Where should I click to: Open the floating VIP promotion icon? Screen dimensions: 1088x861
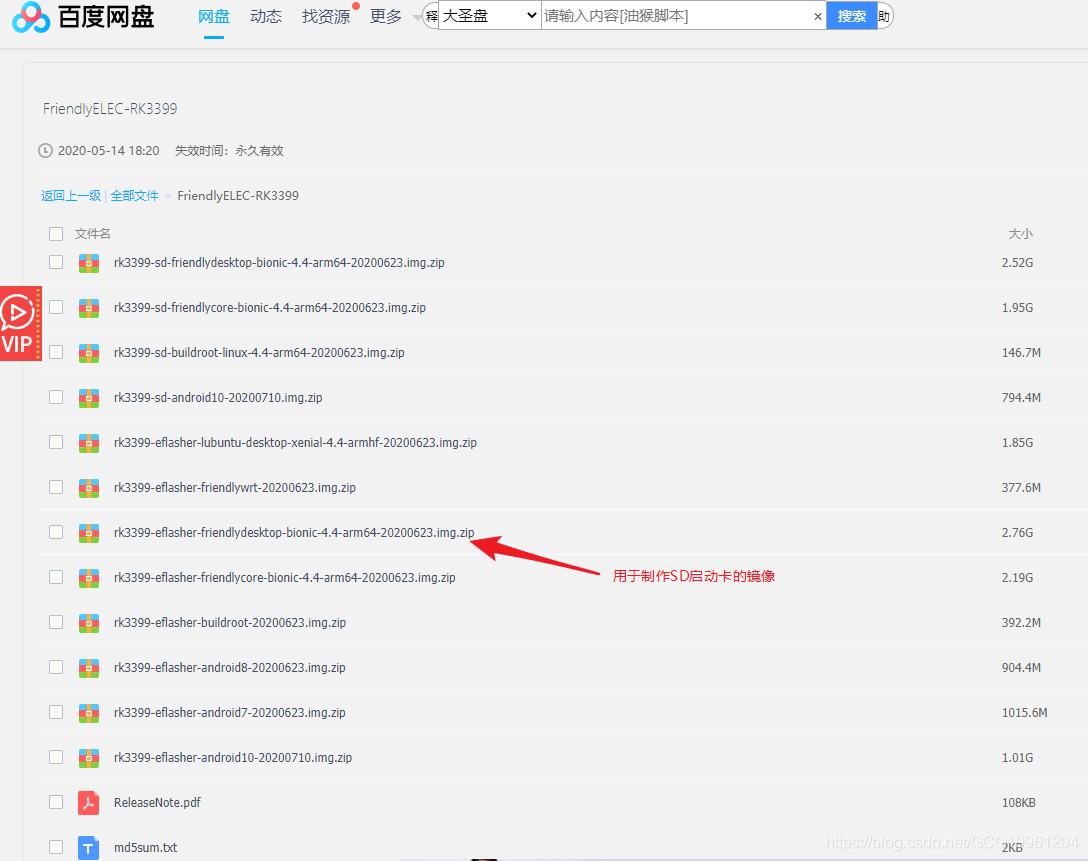(20, 323)
